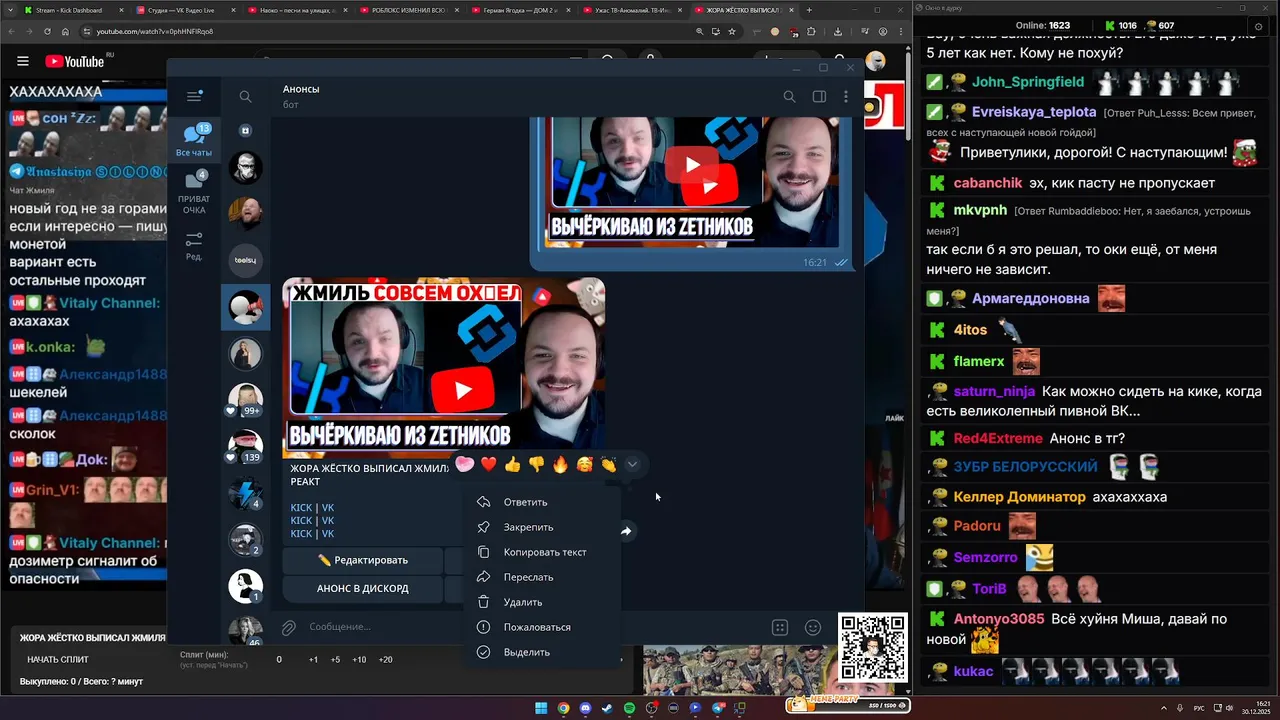1280x720 pixels.
Task: Open Steam from the taskbar
Action: point(607,708)
